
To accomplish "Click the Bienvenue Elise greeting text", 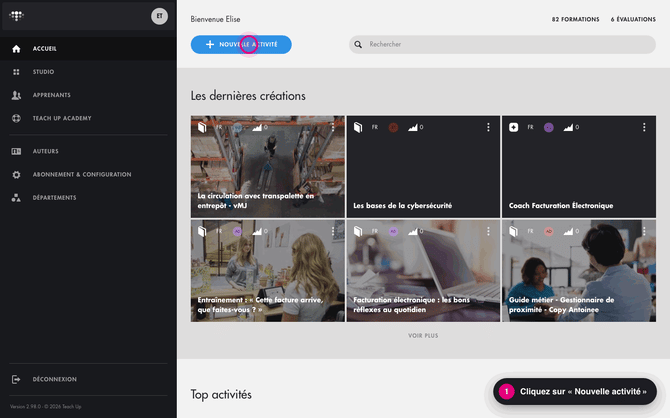I will pos(215,19).
